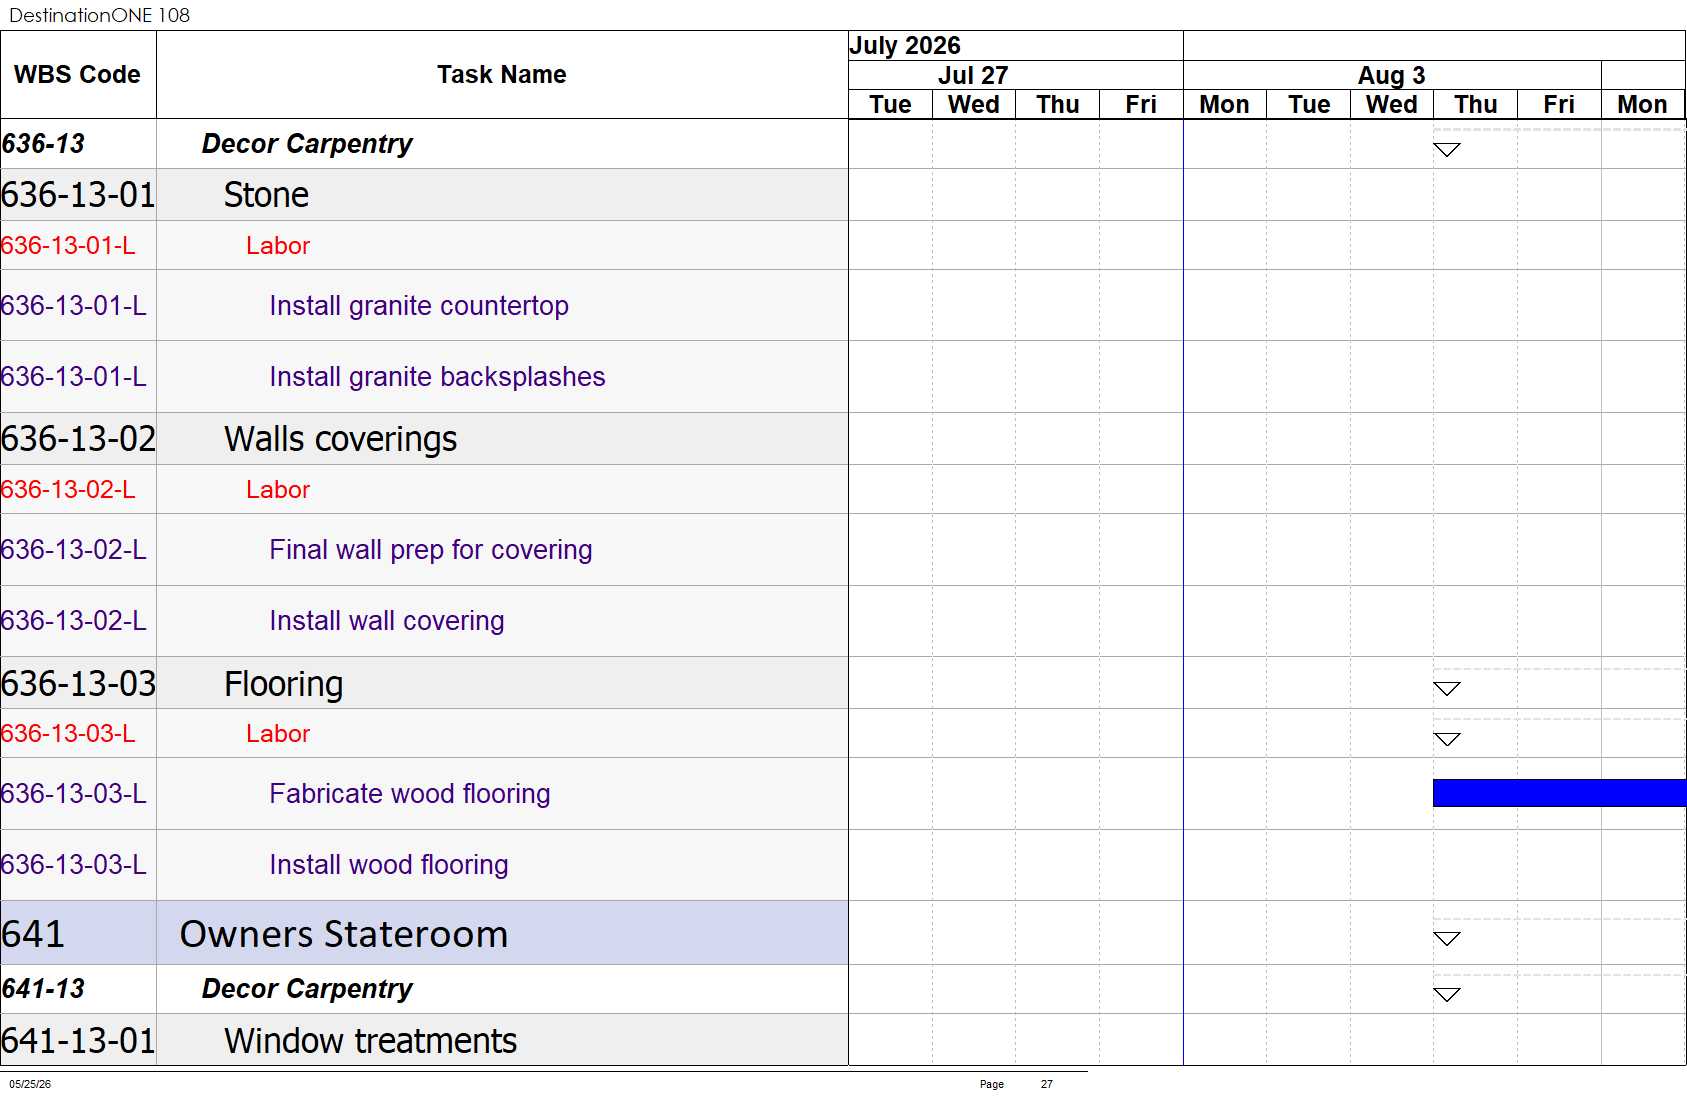This screenshot has width=1687, height=1097.
Task: Click the Task Name column header
Action: point(502,75)
